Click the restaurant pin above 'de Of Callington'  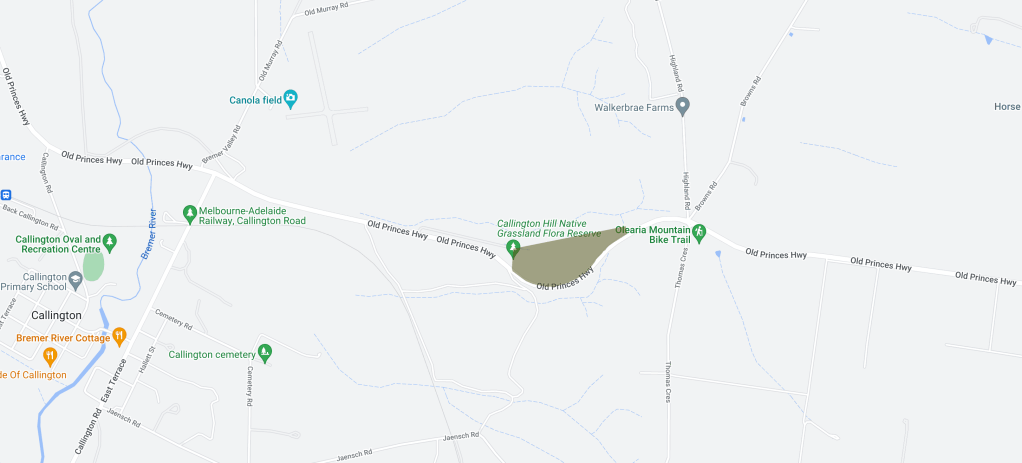click(x=50, y=356)
